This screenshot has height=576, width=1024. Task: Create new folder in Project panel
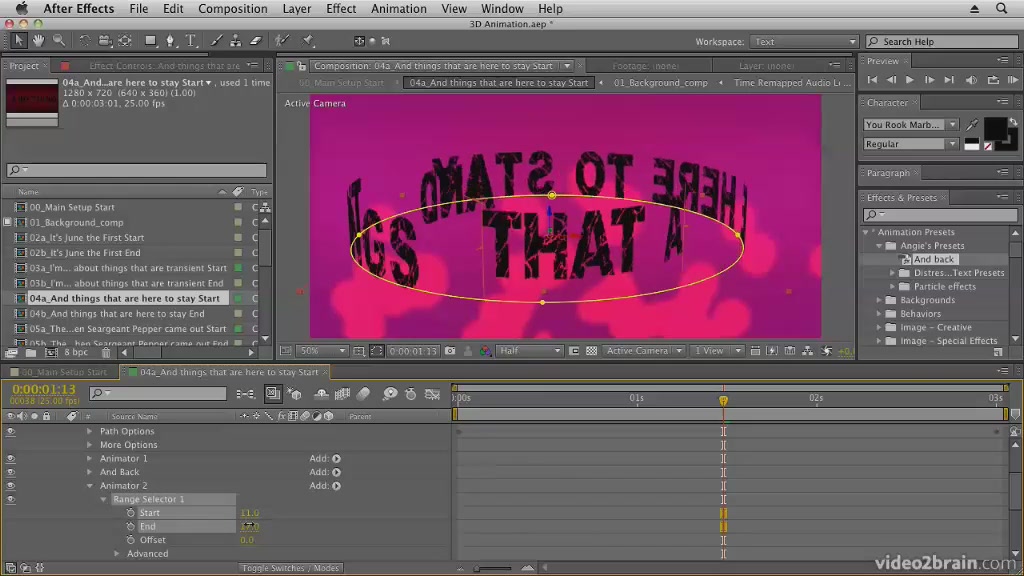coord(31,353)
